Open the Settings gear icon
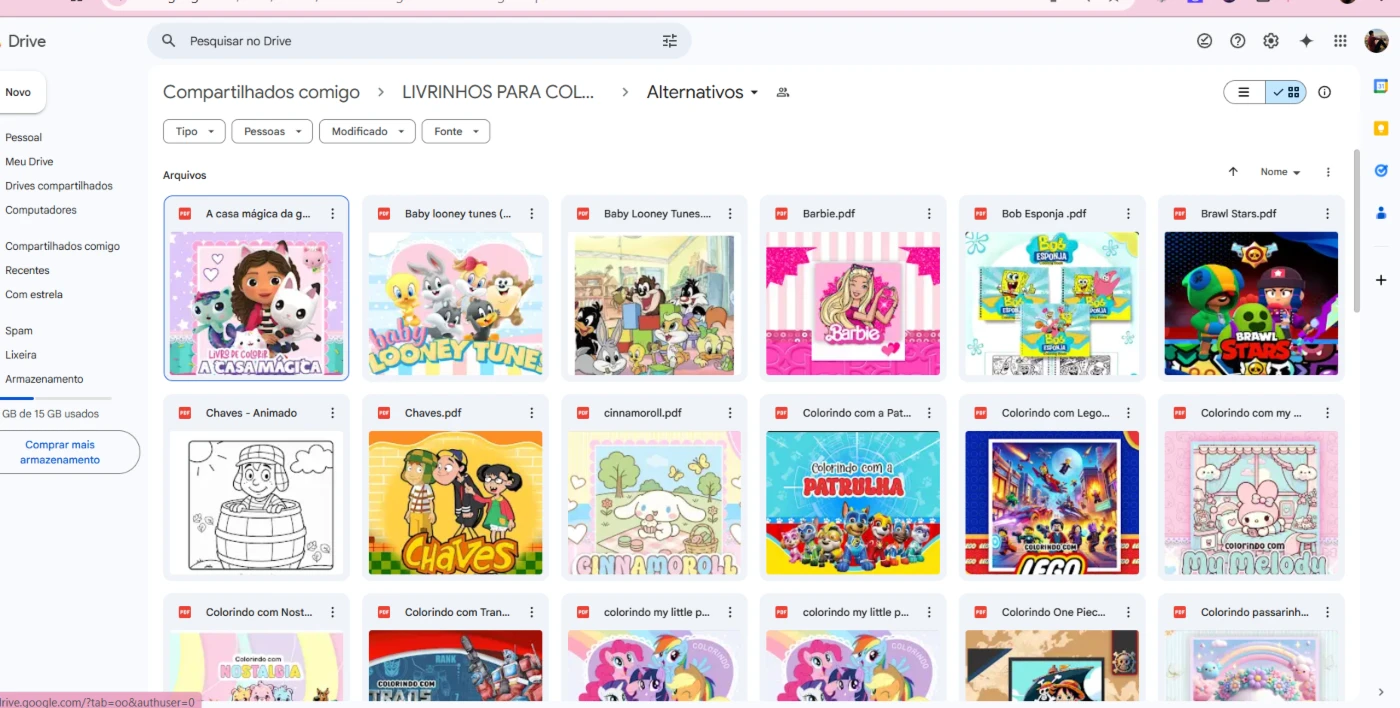 point(1271,41)
